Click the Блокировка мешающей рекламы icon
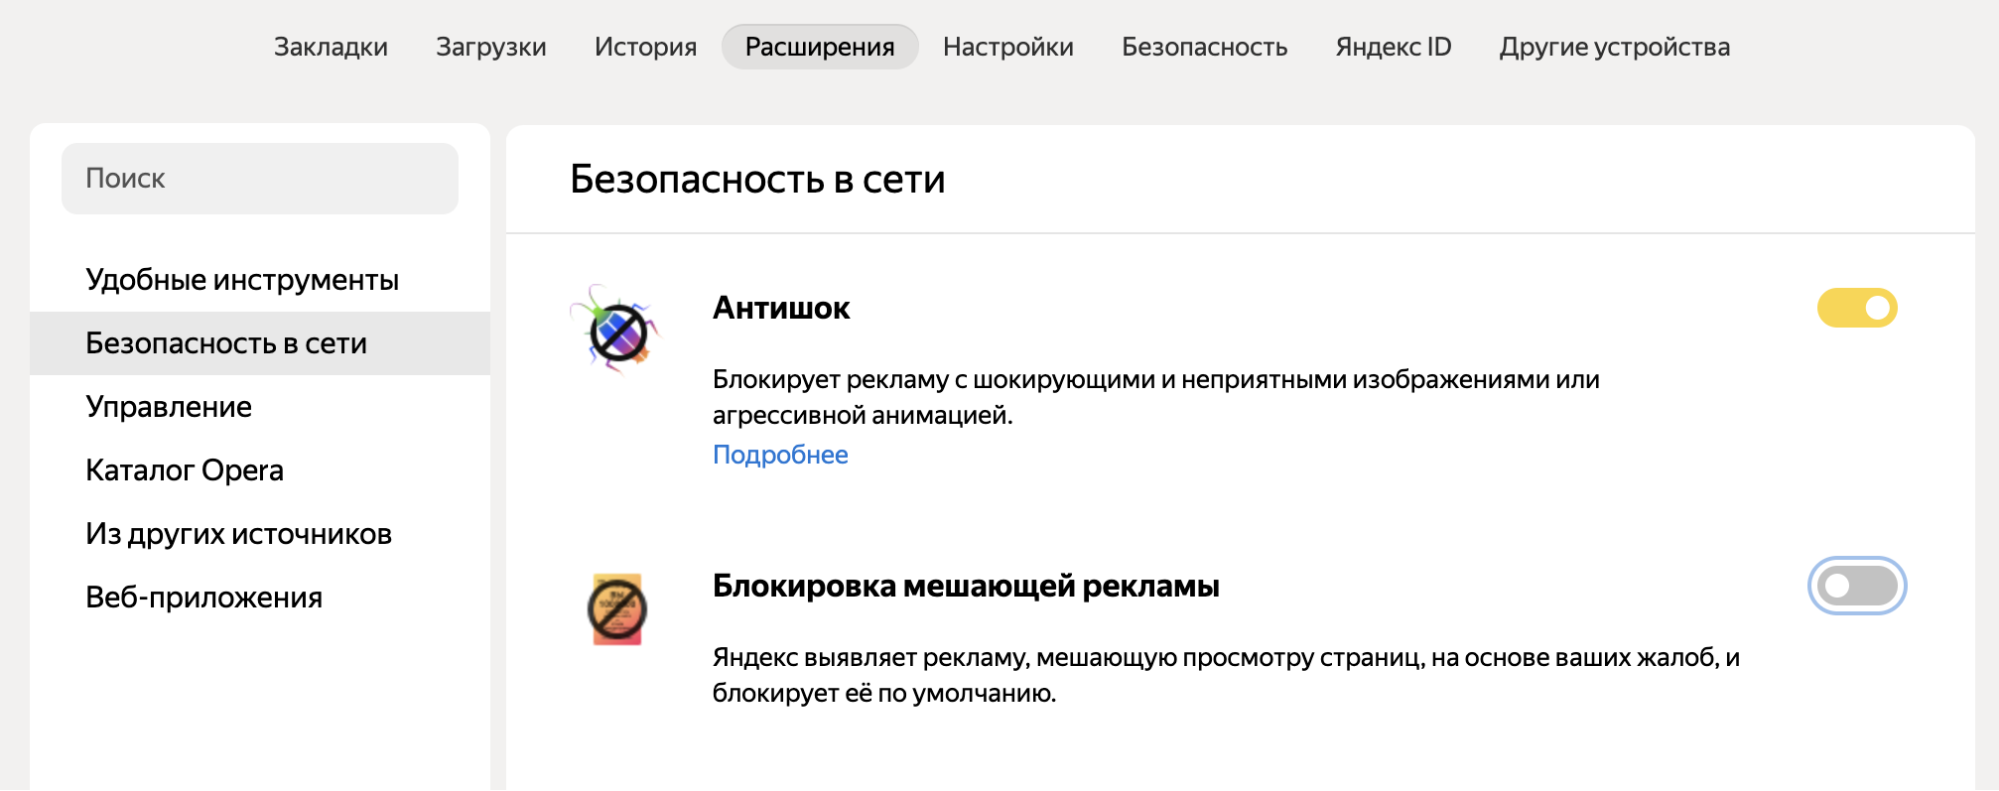The image size is (1999, 791). click(617, 608)
